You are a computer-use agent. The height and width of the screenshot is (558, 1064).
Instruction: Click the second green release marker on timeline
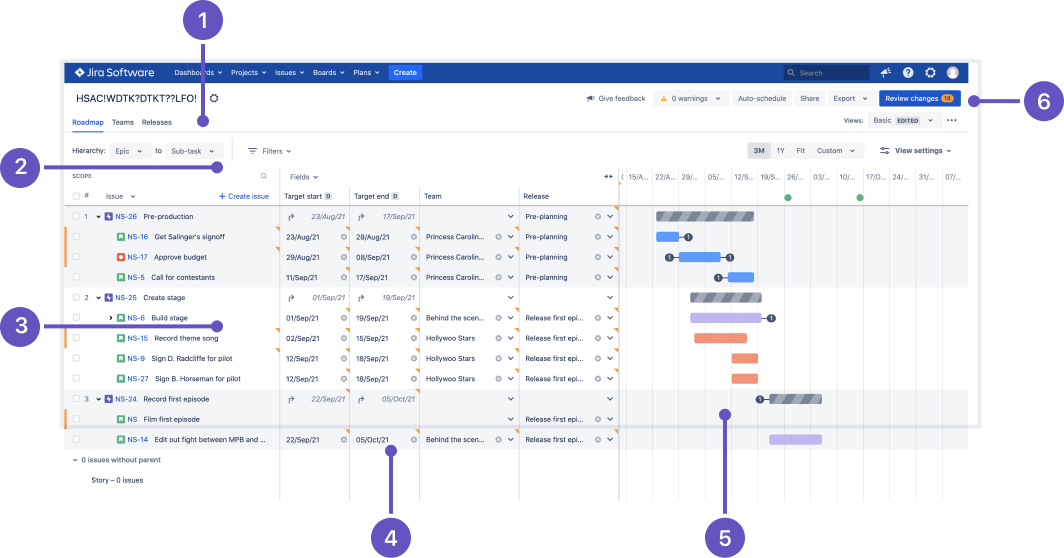pyautogui.click(x=860, y=198)
